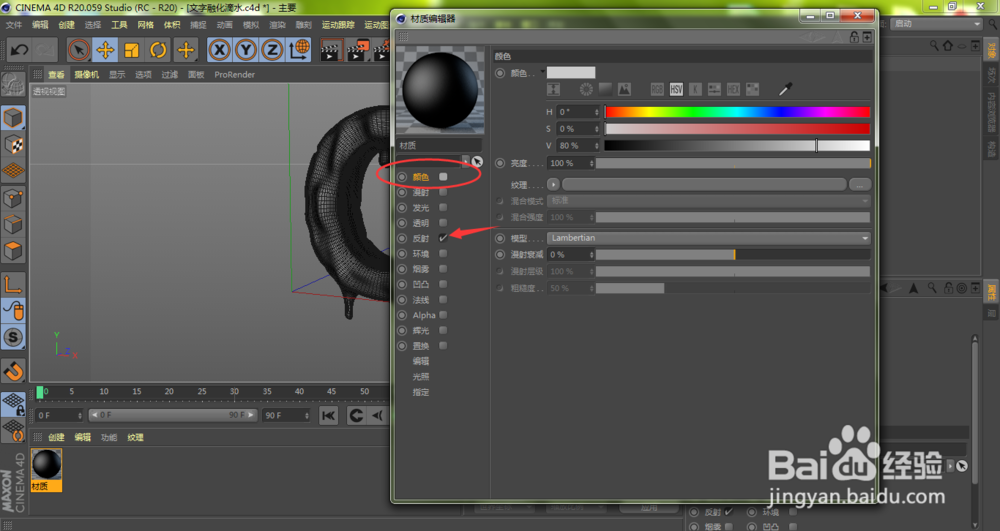
Task: Uncheck the 反射 channel checkbox
Action: [443, 238]
